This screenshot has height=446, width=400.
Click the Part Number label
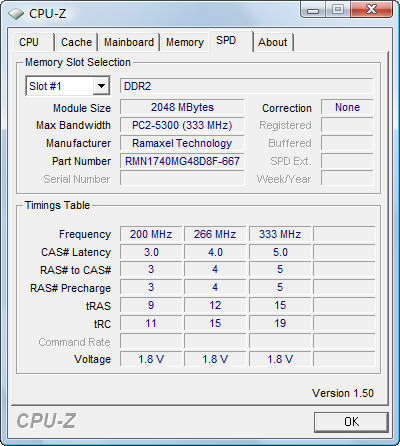(81, 161)
